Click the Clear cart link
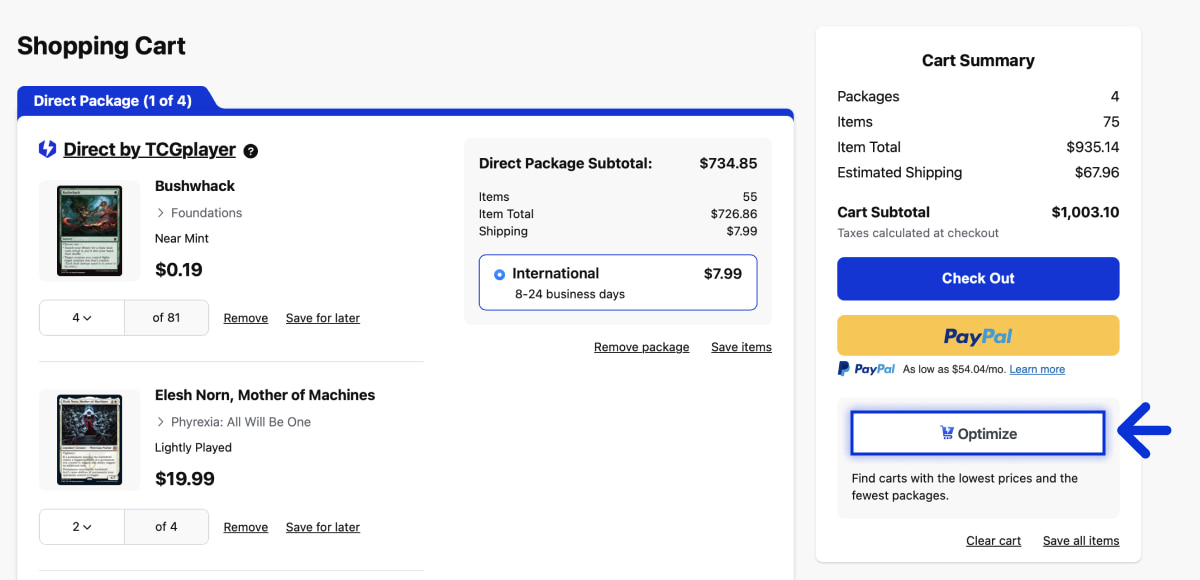Viewport: 1200px width, 580px height. [993, 541]
